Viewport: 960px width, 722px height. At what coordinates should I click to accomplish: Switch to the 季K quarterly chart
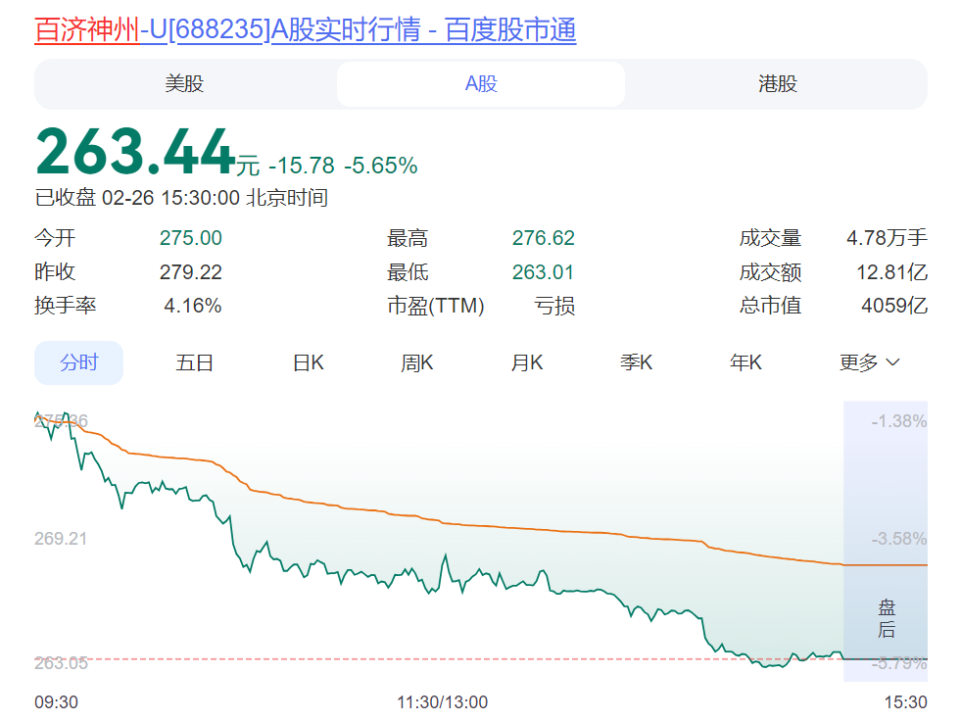coord(637,363)
